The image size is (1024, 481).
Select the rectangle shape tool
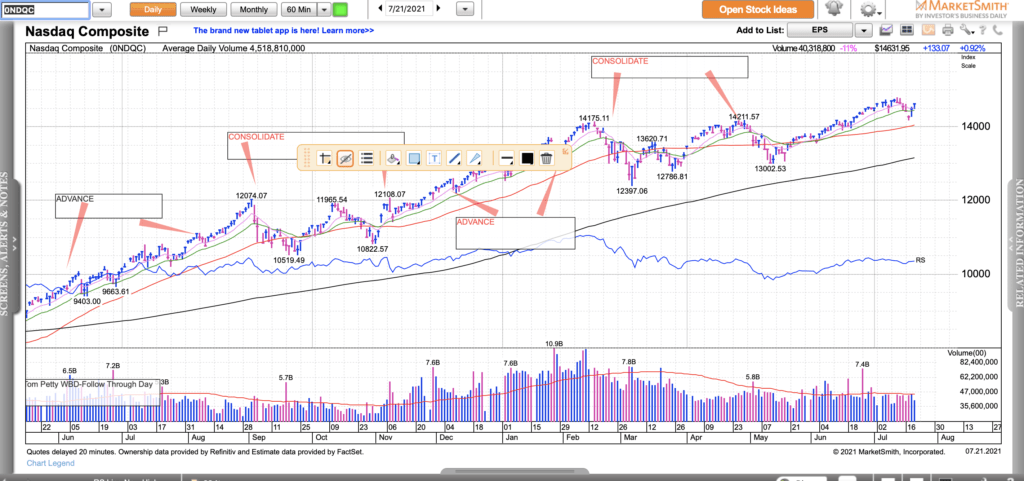pos(413,158)
